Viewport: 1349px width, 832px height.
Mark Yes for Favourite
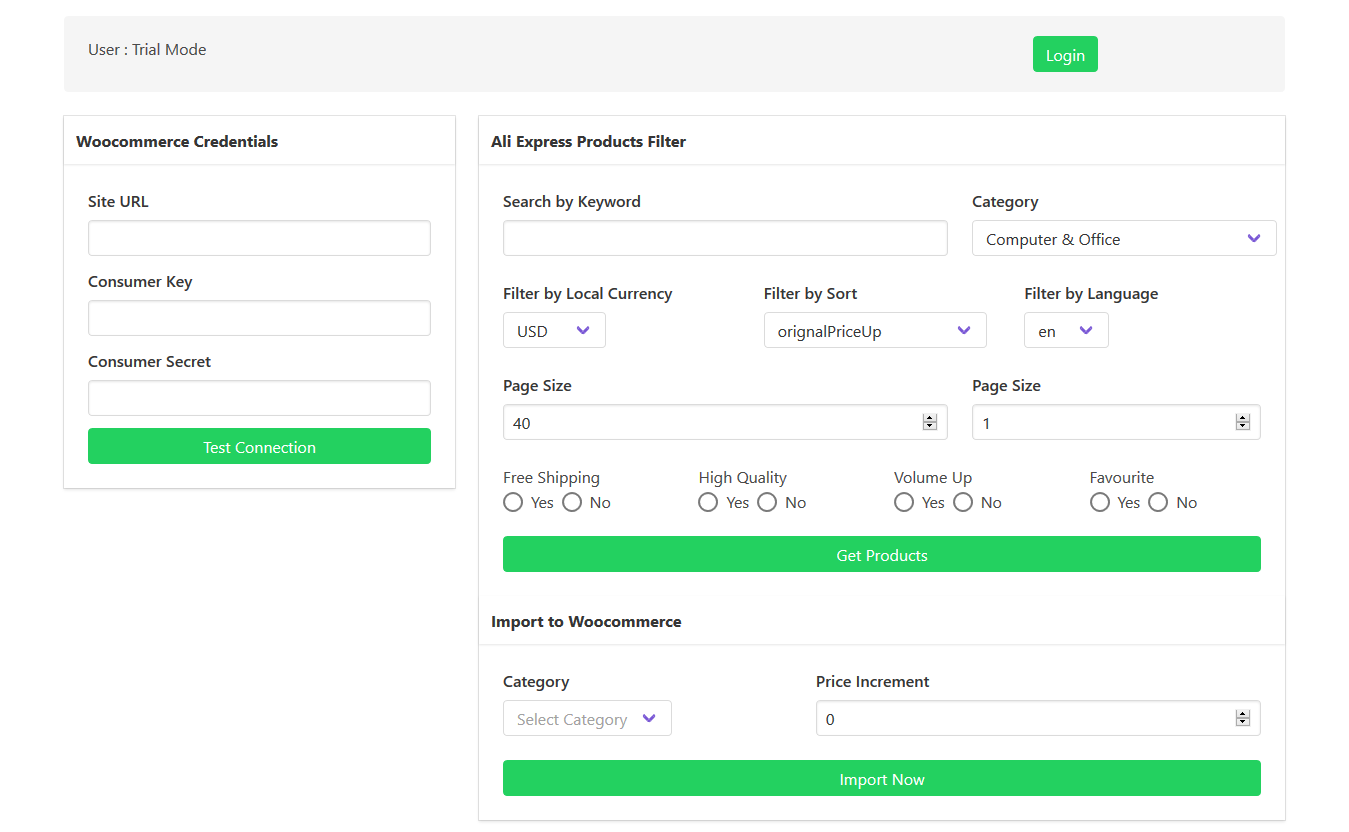click(x=1100, y=502)
